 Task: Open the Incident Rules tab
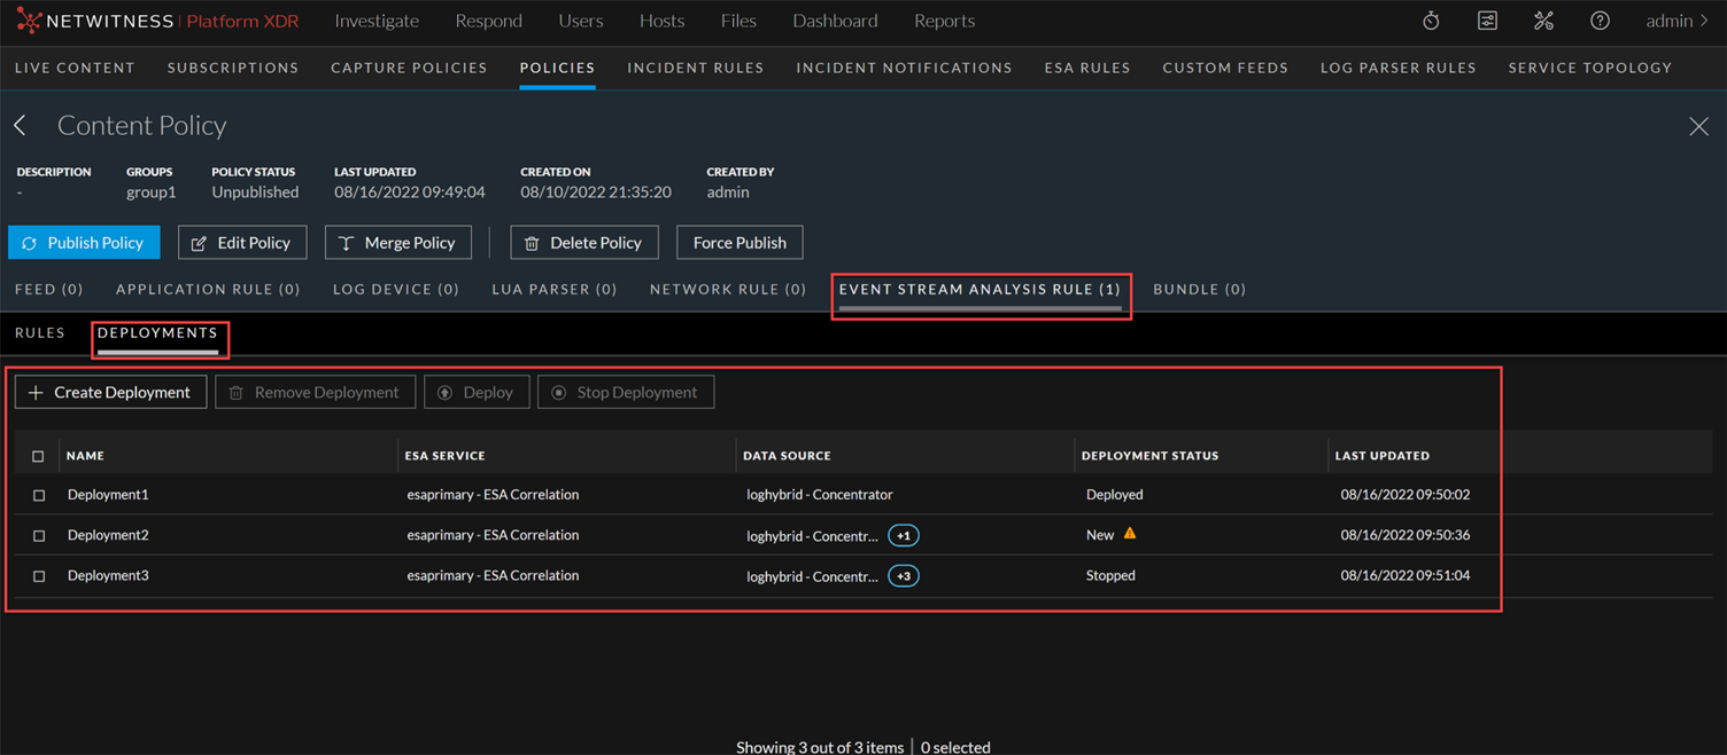coord(695,68)
